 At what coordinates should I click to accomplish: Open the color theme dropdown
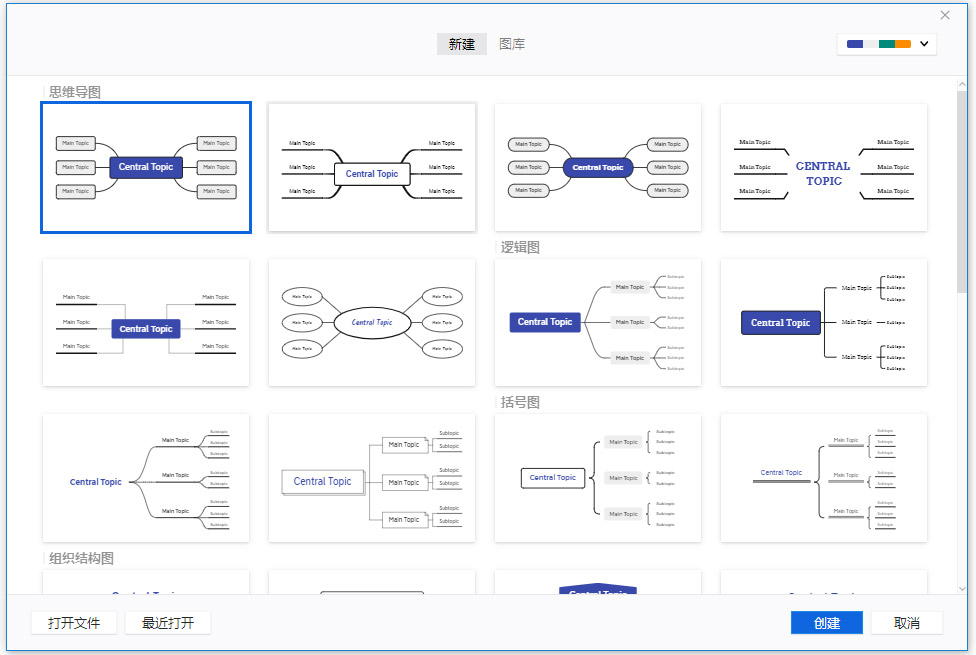pyautogui.click(x=887, y=44)
